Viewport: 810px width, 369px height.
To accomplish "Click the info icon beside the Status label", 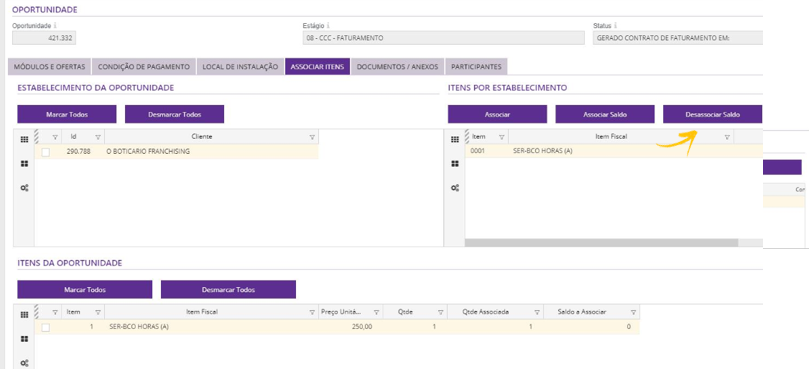I will pyautogui.click(x=616, y=25).
